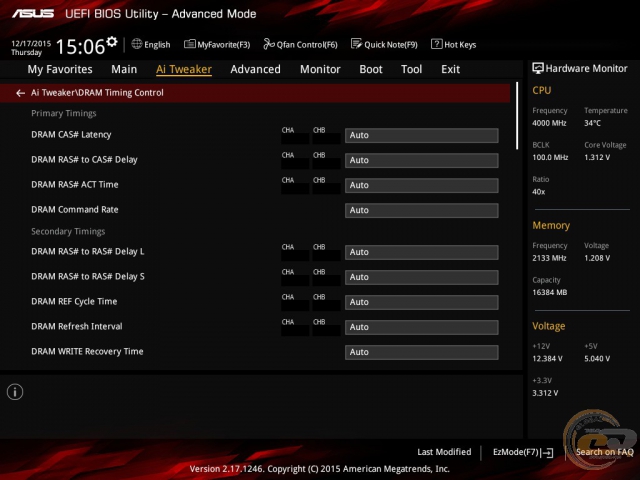The height and width of the screenshot is (480, 640).
Task: Click the CPU frequency 4000 MHz value
Action: pos(549,123)
